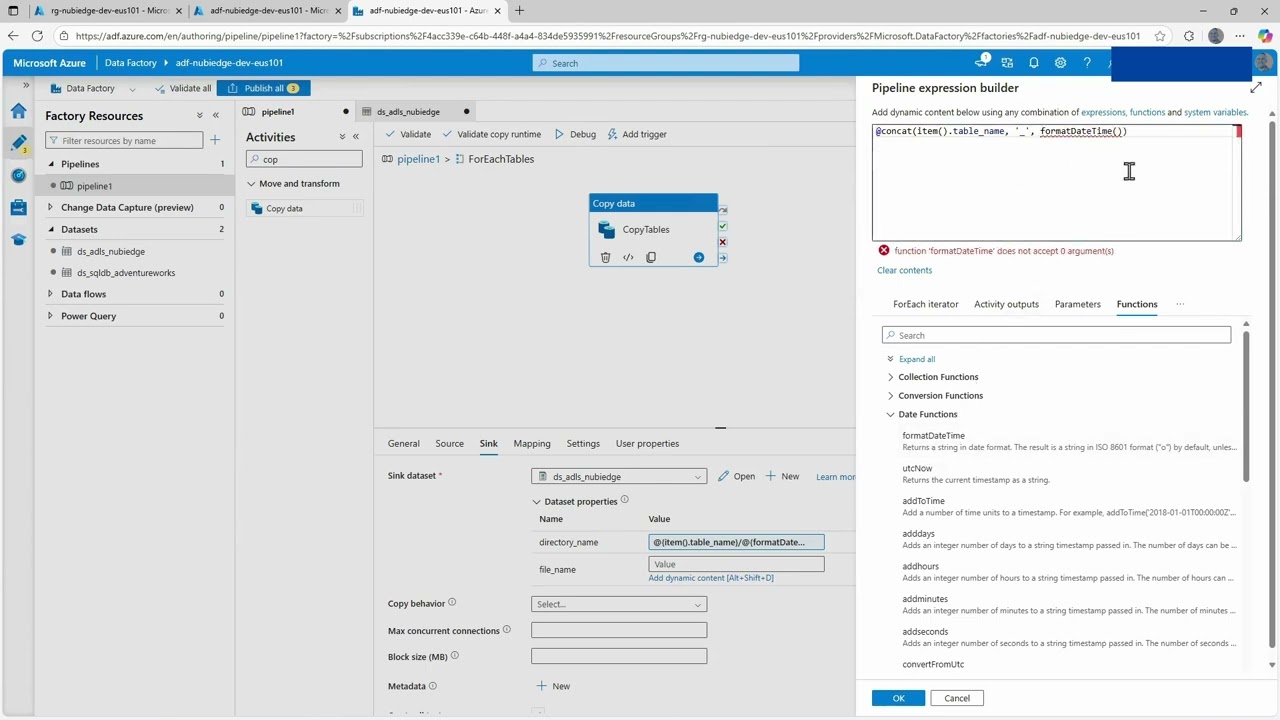Expand Change Data Capture group

(x=51, y=207)
